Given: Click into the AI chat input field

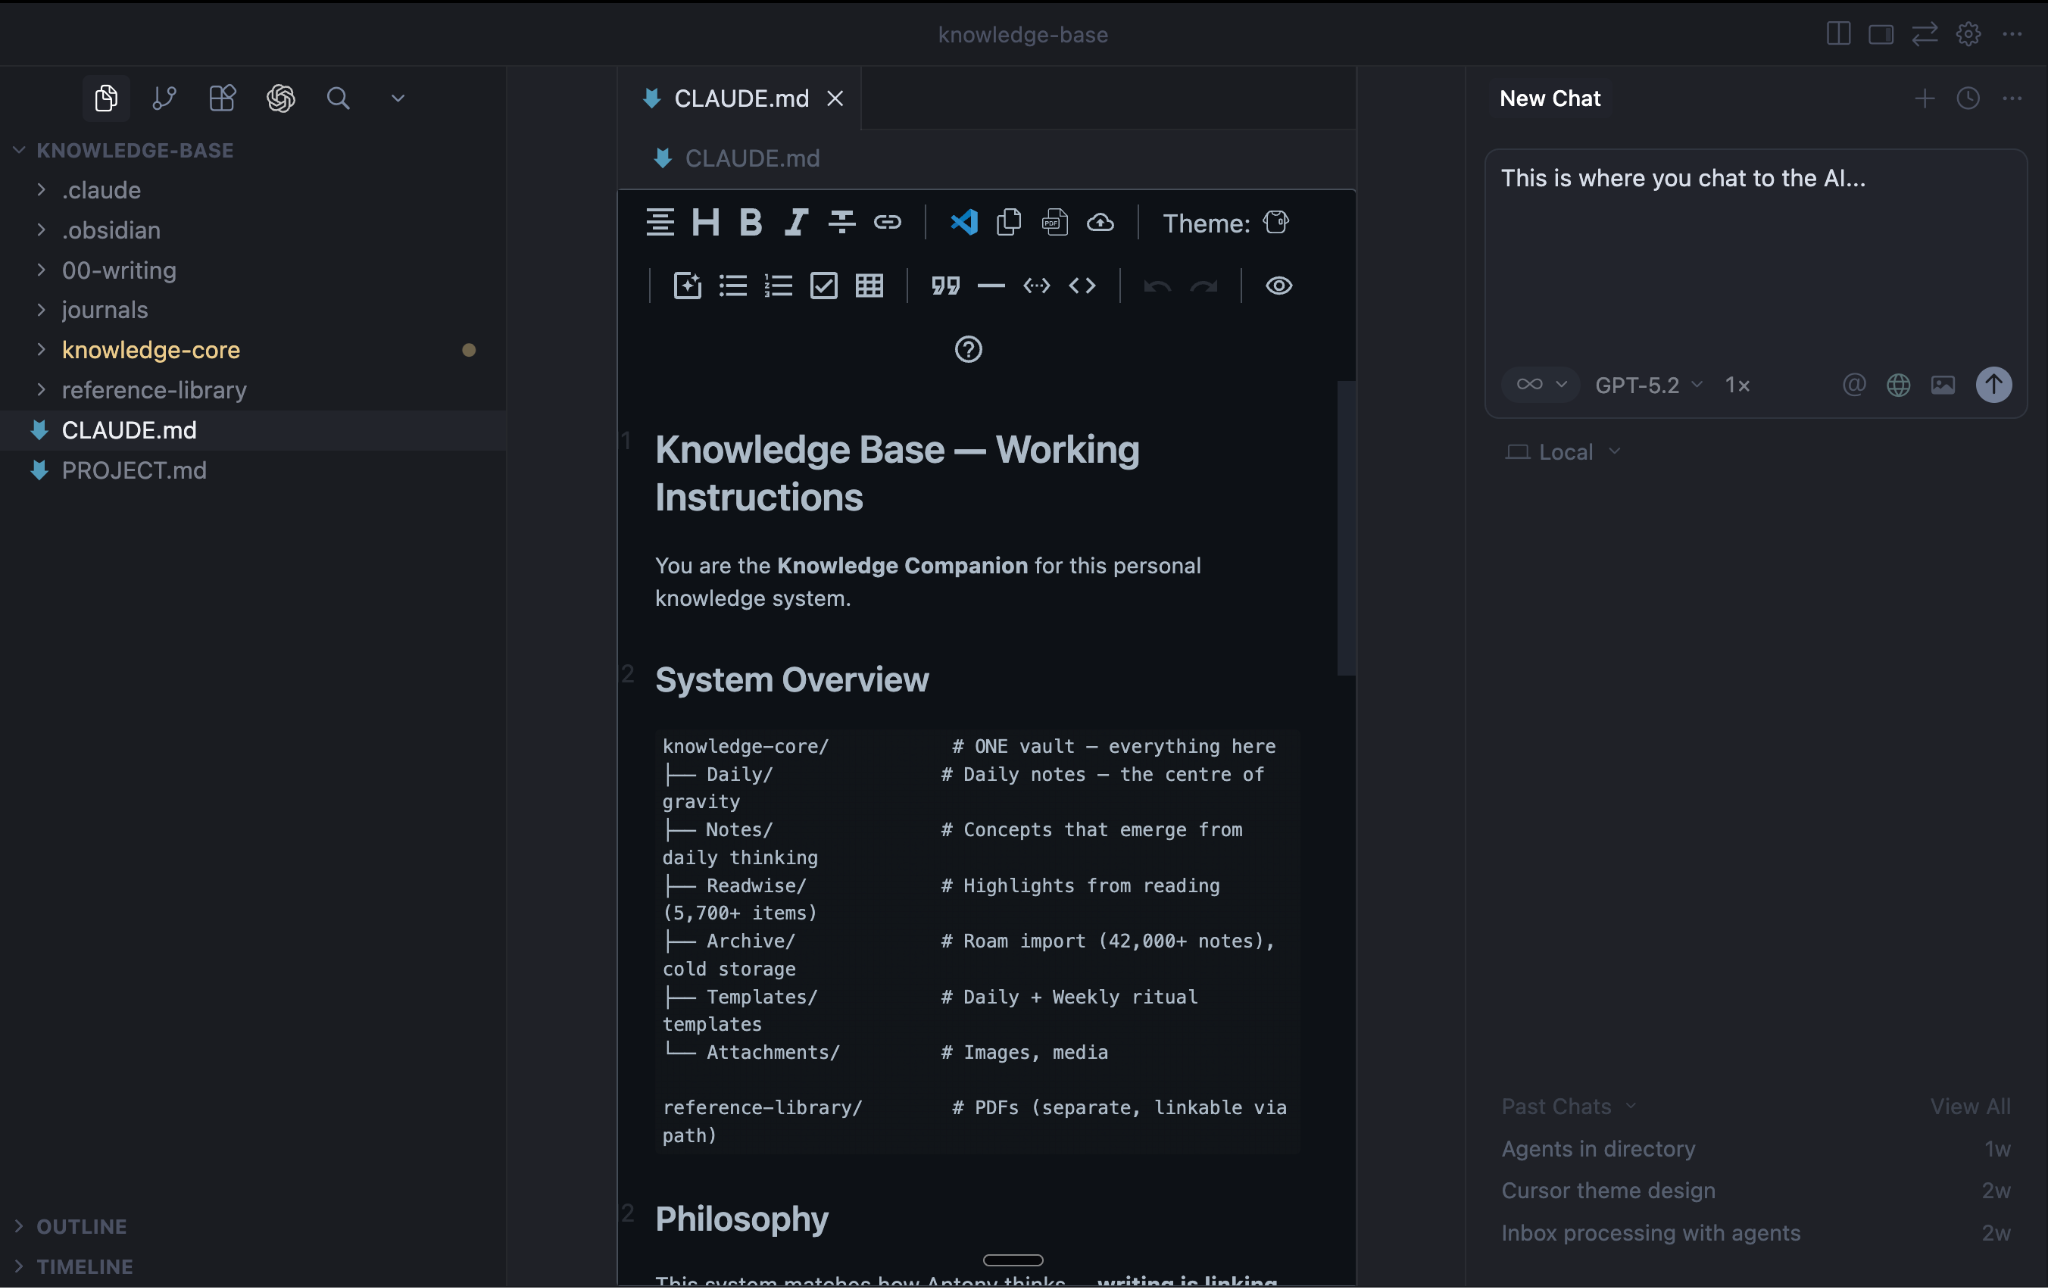Looking at the screenshot, I should pyautogui.click(x=1755, y=260).
